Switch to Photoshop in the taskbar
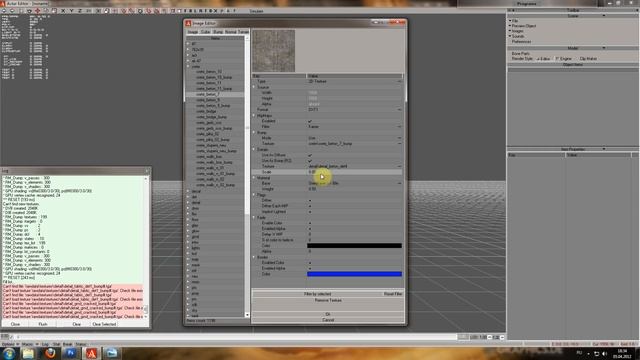The image size is (640, 360). tap(71, 353)
